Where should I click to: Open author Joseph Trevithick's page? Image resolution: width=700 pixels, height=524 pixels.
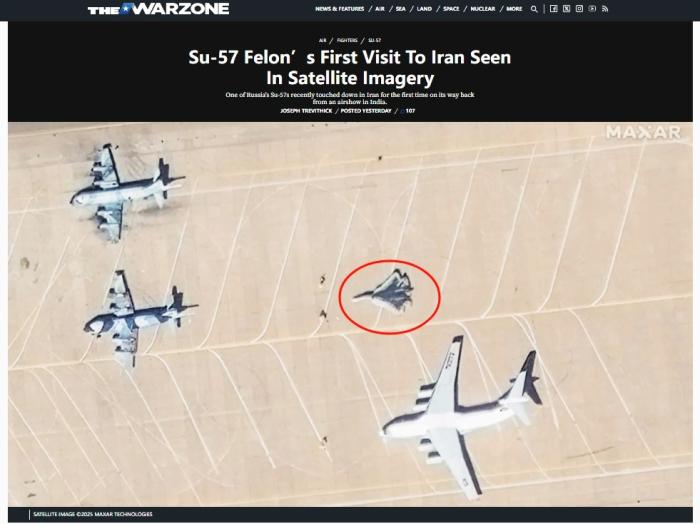coord(306,111)
